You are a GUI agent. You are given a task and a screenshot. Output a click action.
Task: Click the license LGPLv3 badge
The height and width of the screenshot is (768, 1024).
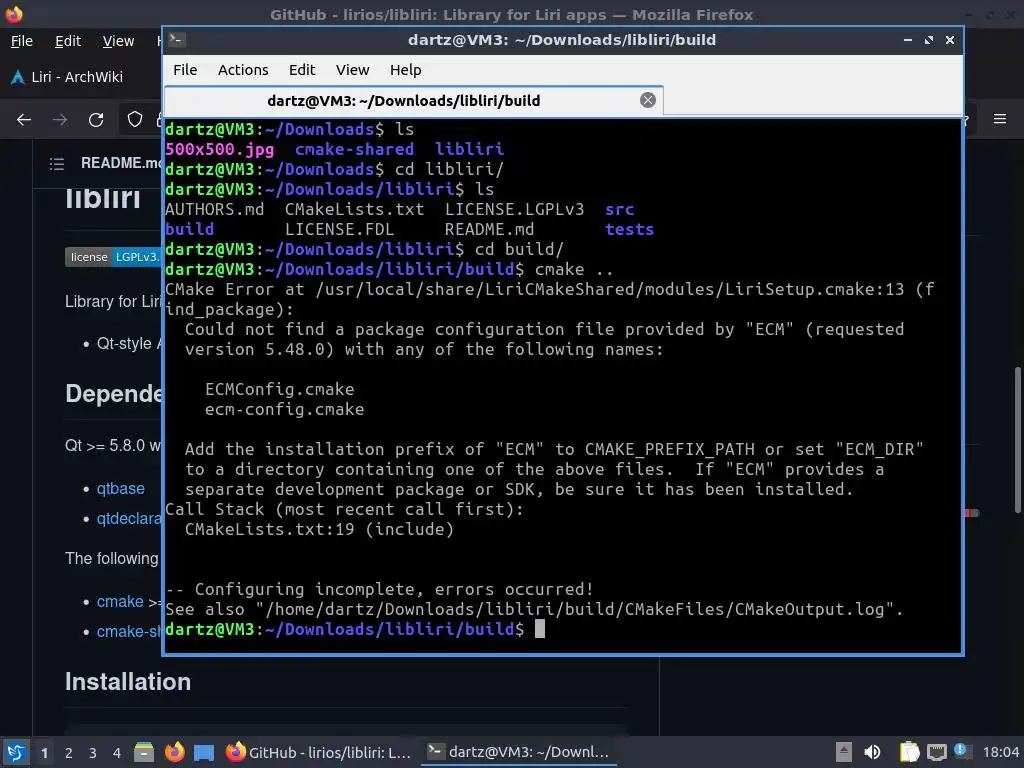[113, 257]
